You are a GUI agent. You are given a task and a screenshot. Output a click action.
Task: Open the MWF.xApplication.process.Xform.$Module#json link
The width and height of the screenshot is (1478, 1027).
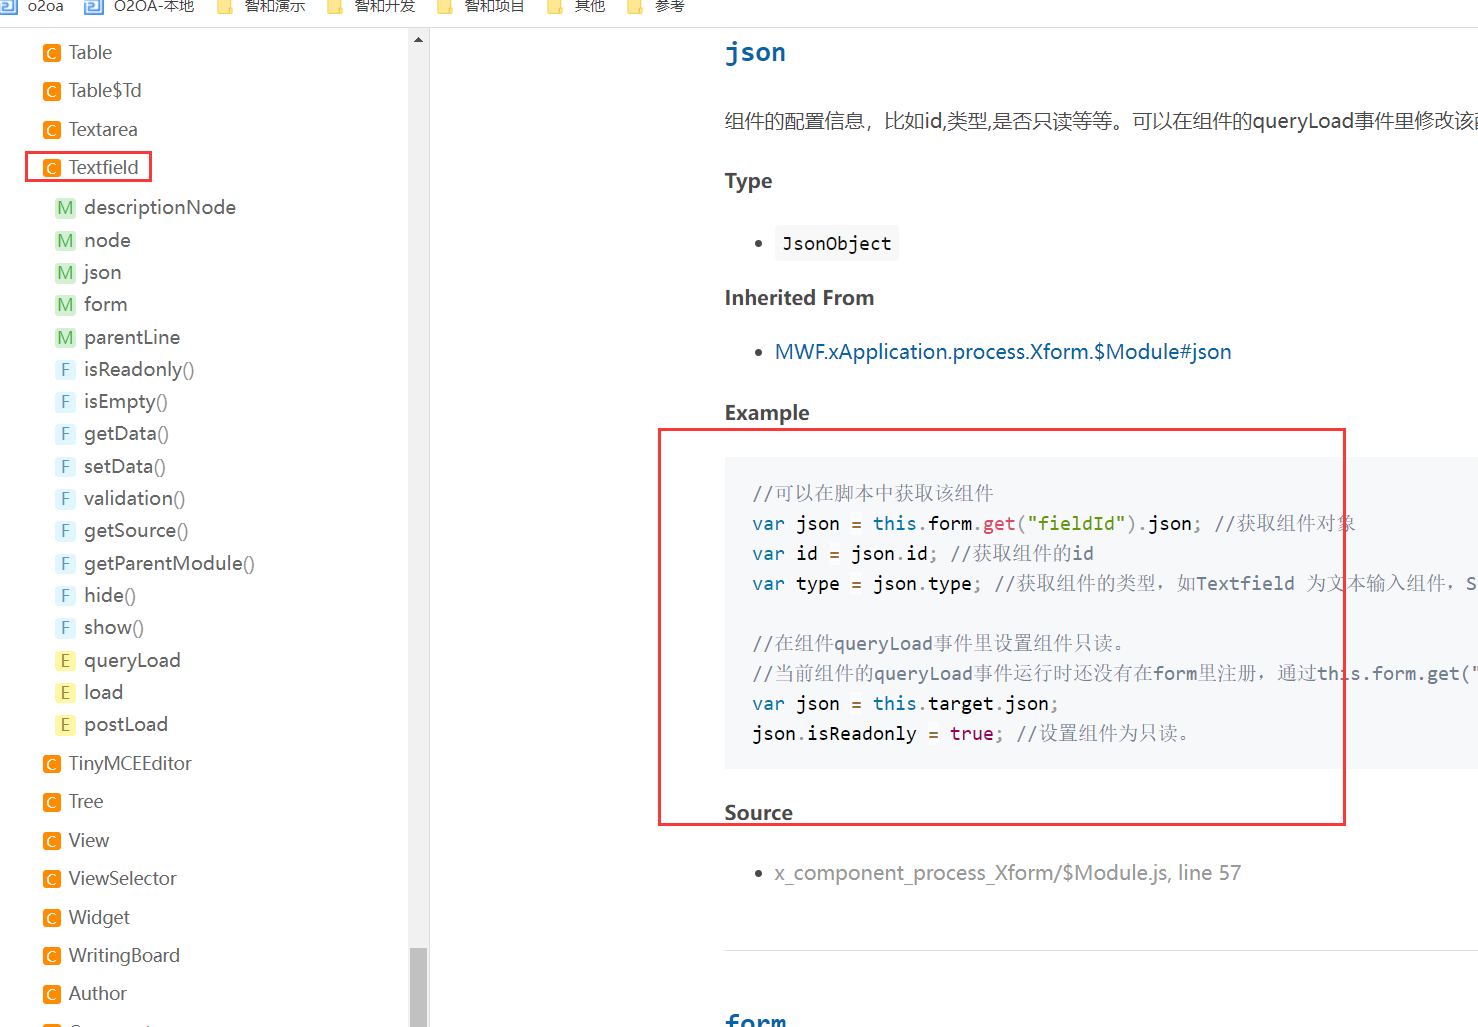[x=1003, y=352]
